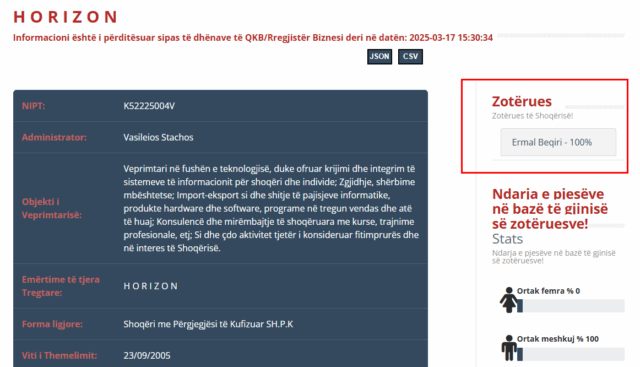Click founding date 23/09/2005
The width and height of the screenshot is (640, 367).
(147, 355)
